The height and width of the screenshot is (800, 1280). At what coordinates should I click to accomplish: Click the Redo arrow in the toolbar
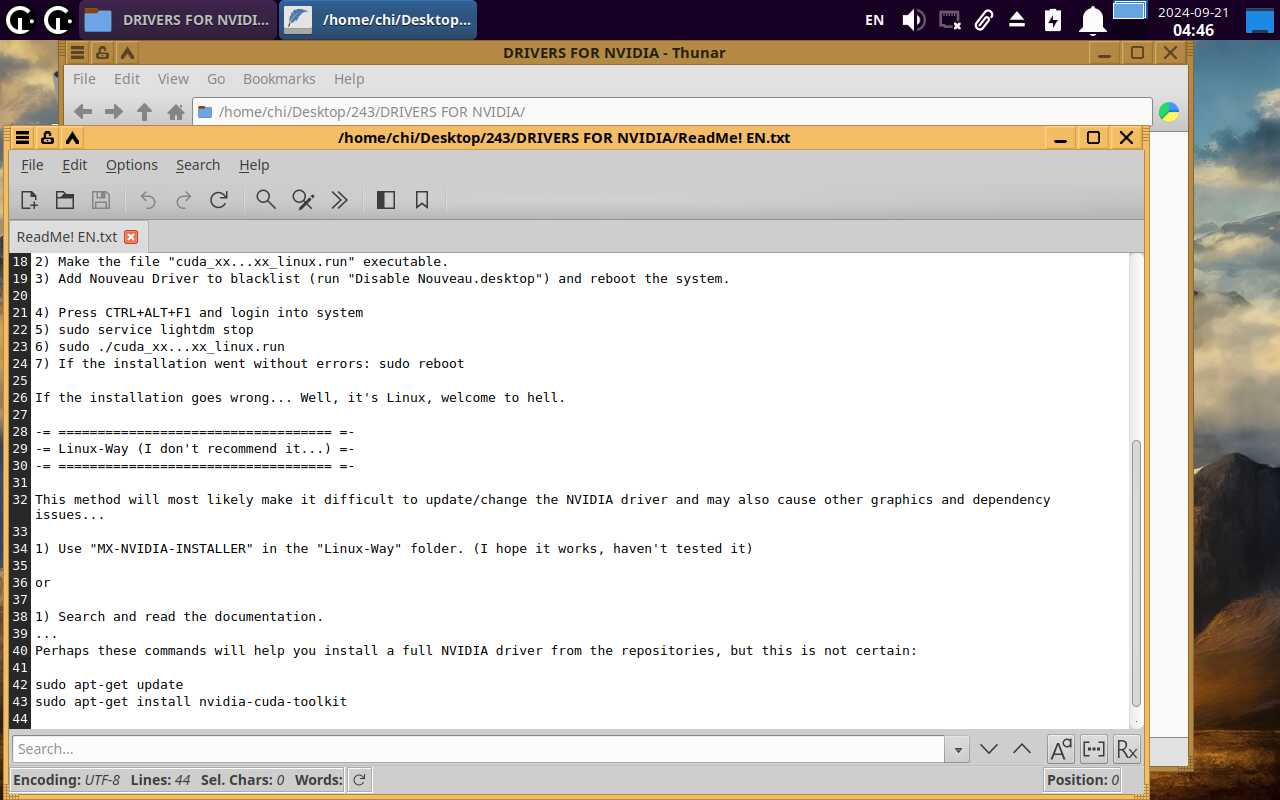(x=184, y=200)
